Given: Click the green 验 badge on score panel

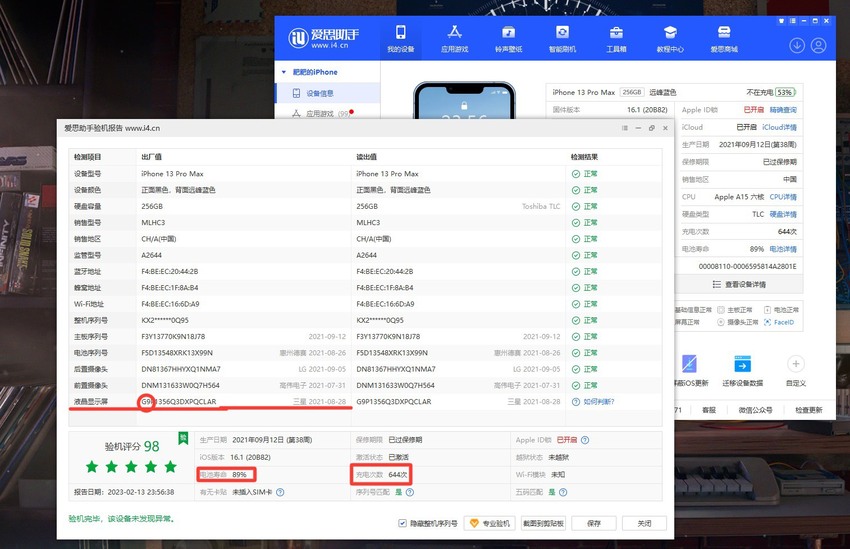Looking at the screenshot, I should (183, 438).
